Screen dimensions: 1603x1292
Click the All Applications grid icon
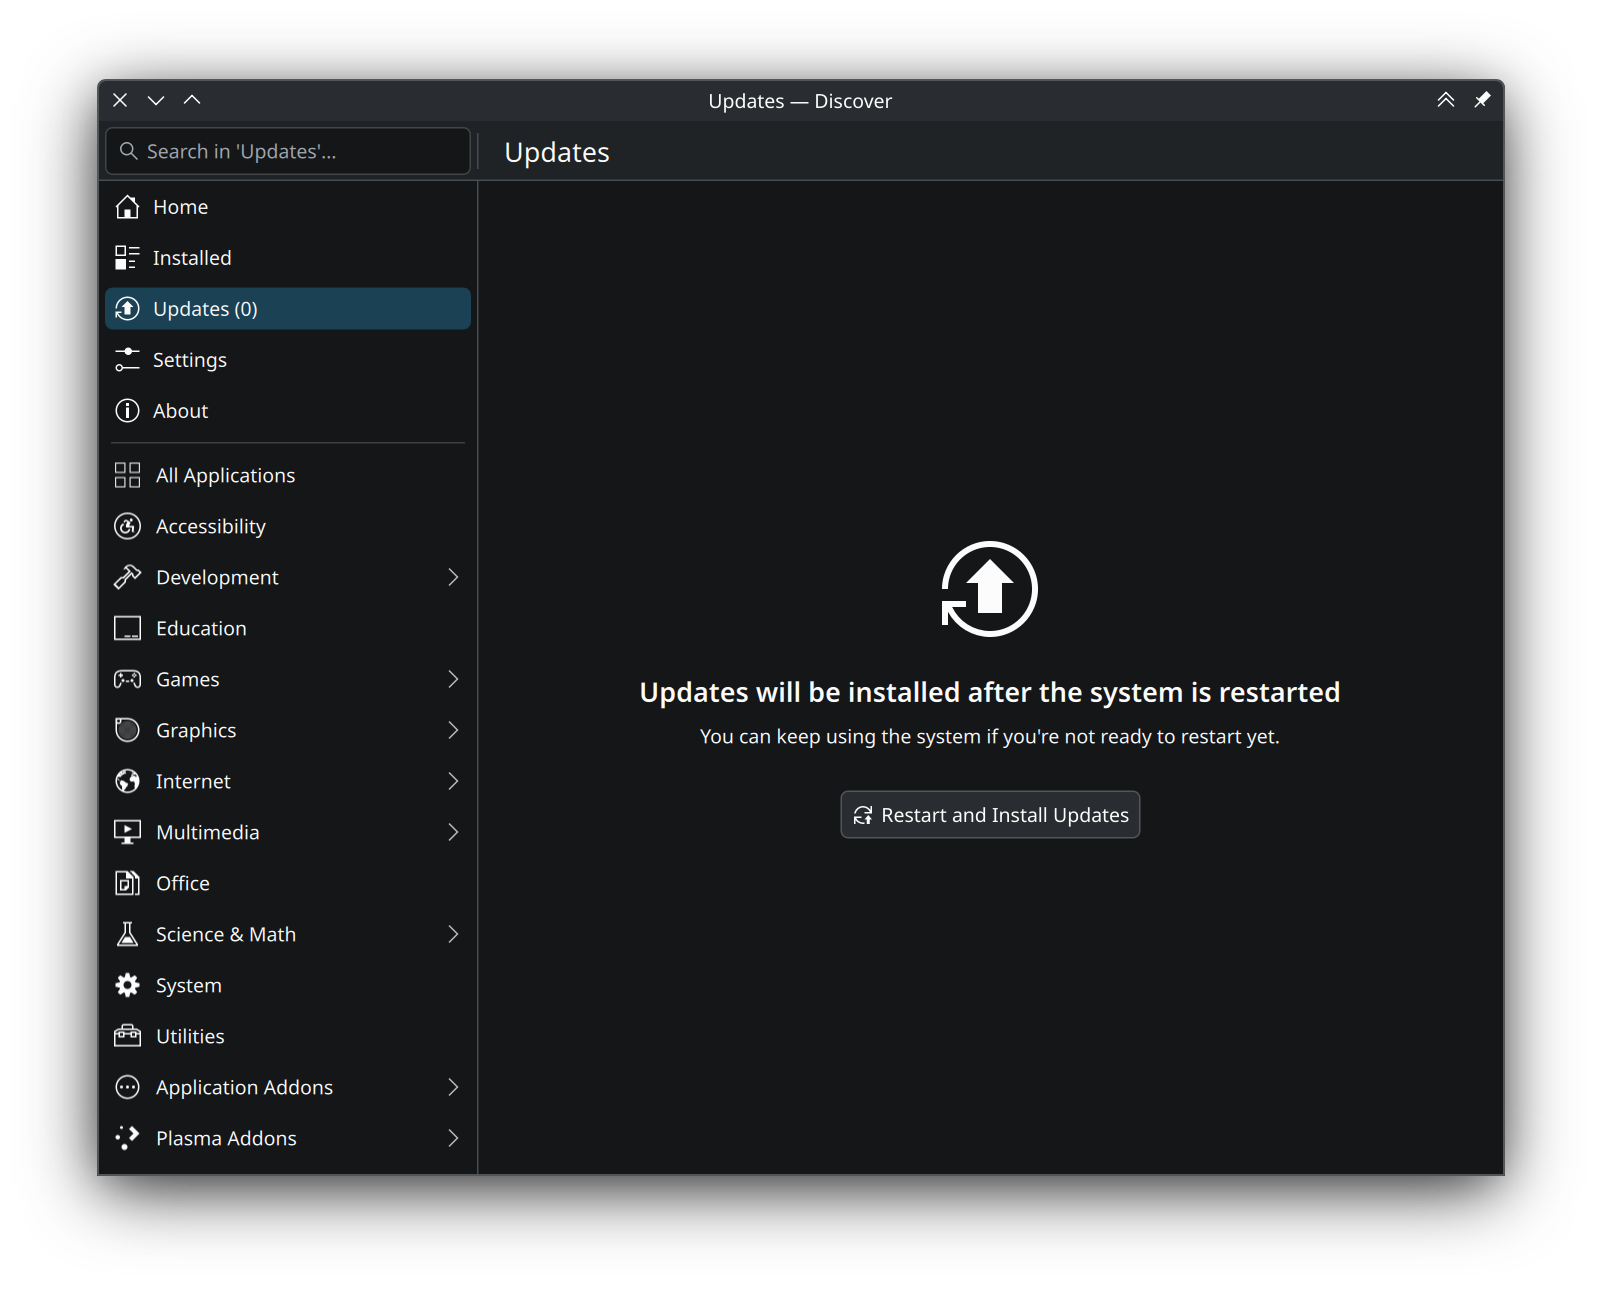127,475
